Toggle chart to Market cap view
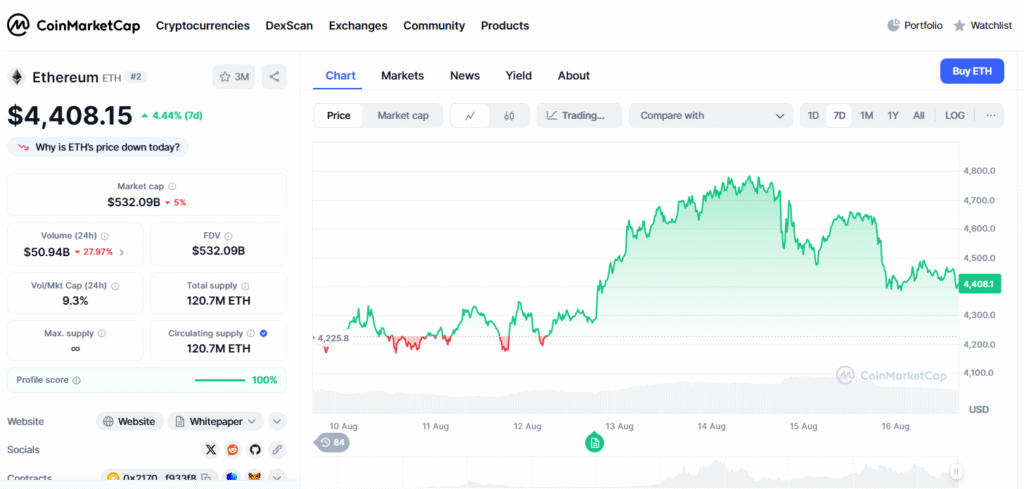This screenshot has height=489, width=1024. point(403,116)
